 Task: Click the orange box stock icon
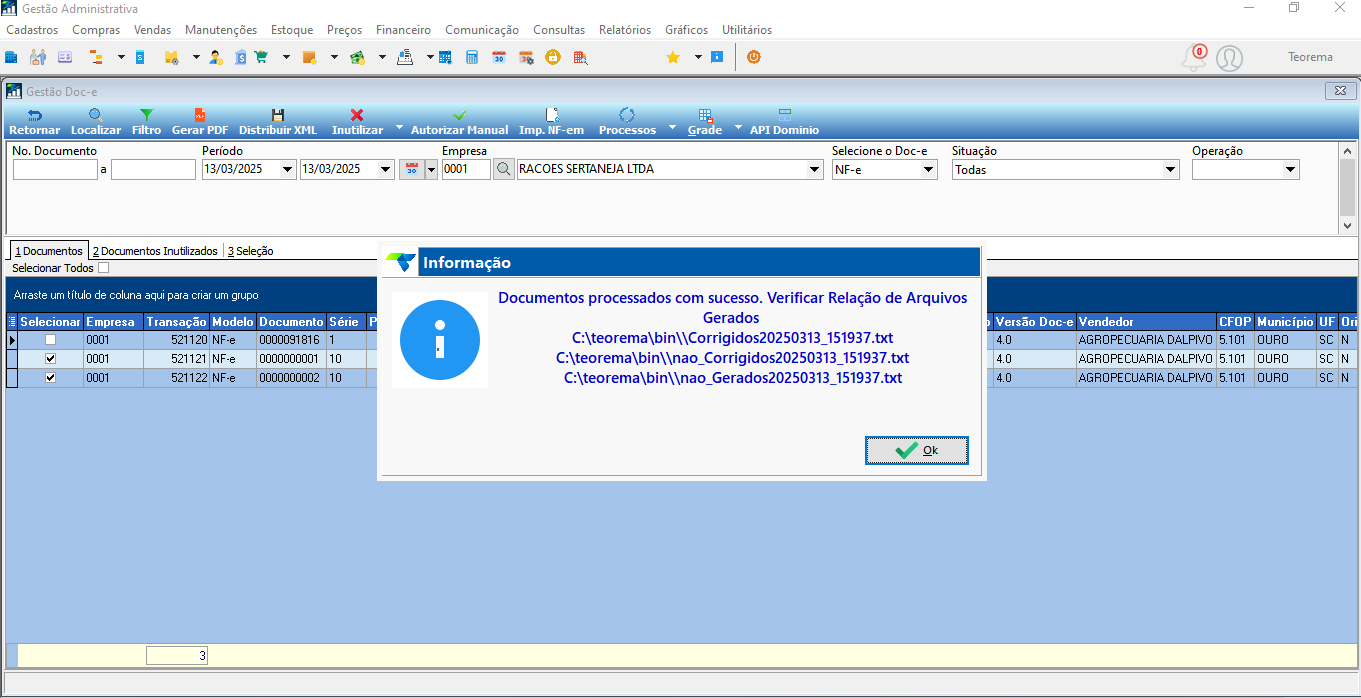(x=309, y=57)
